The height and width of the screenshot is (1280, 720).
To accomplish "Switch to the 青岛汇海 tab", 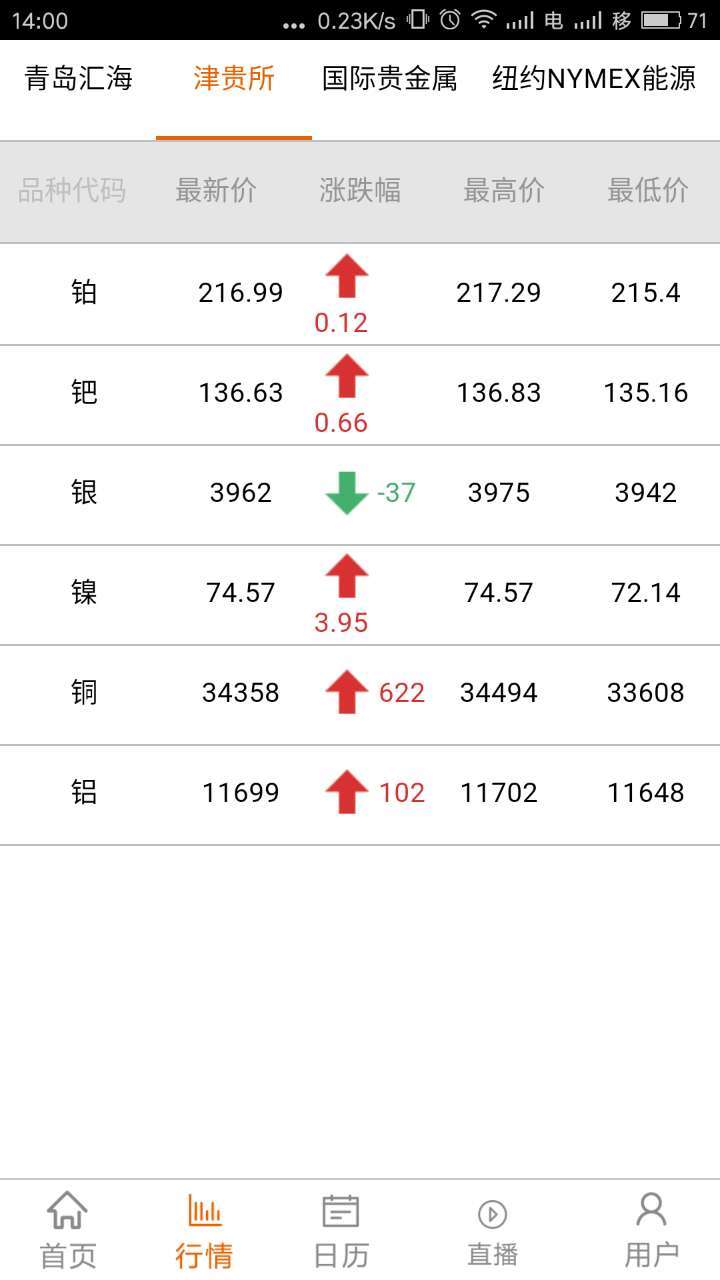I will [x=78, y=79].
